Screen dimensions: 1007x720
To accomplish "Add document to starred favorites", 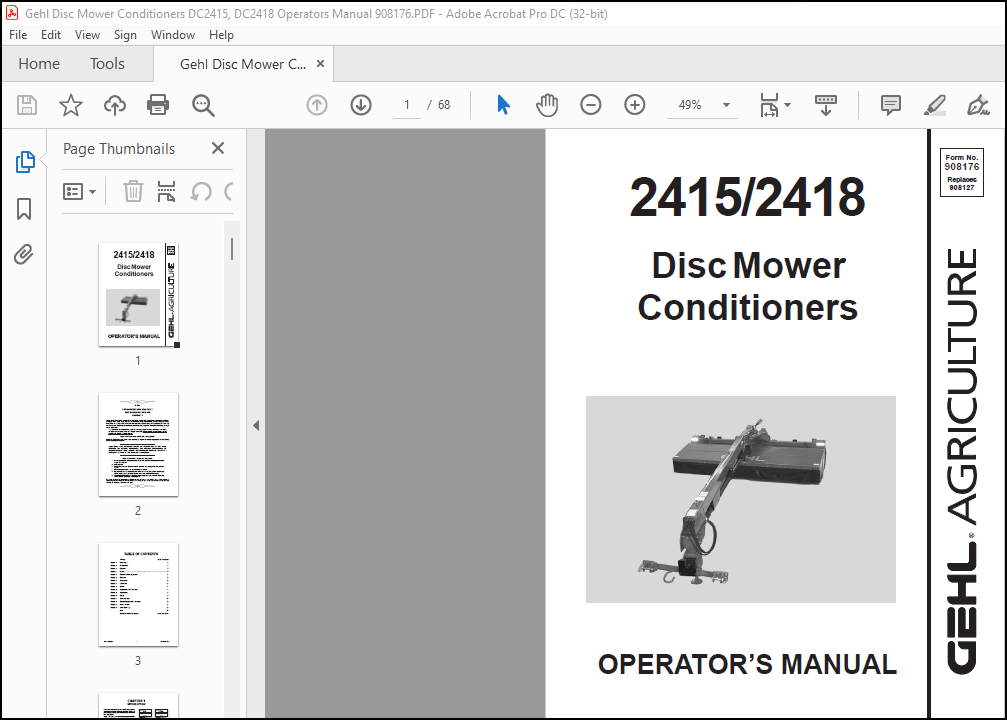I will (71, 105).
